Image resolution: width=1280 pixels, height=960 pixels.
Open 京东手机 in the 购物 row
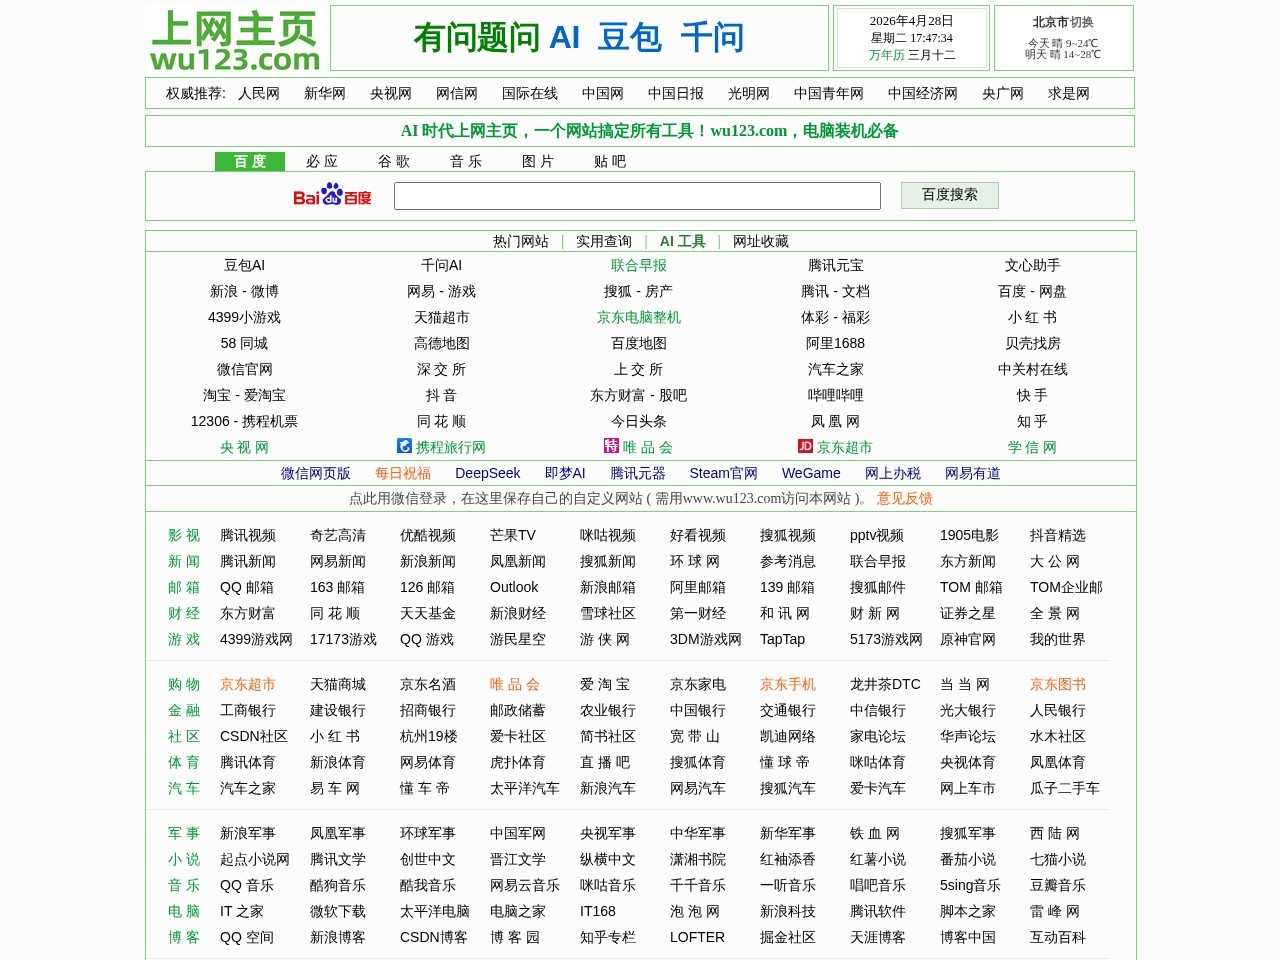(x=788, y=684)
